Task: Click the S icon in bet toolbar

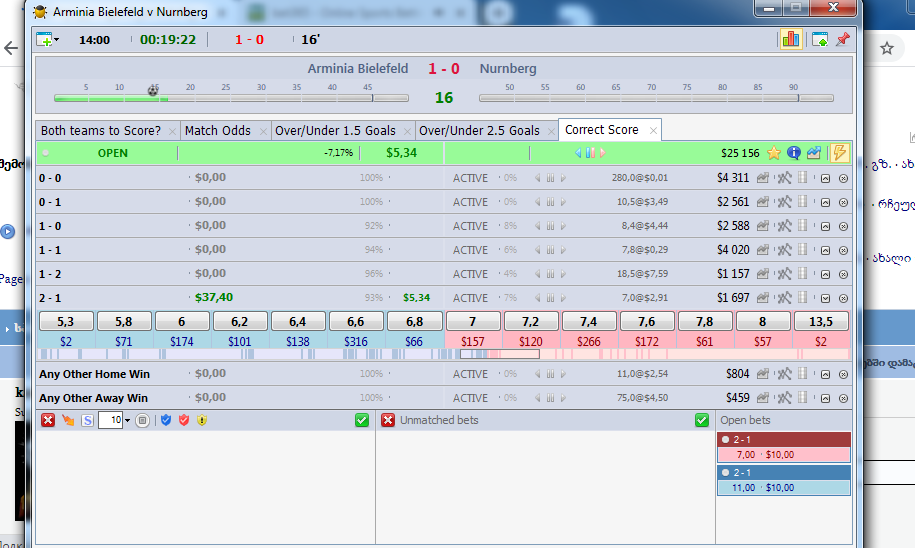Action: pos(88,420)
